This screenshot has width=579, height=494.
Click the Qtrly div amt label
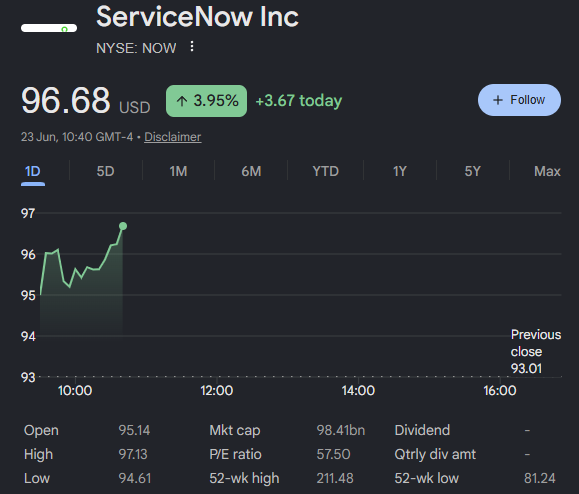click(x=435, y=454)
